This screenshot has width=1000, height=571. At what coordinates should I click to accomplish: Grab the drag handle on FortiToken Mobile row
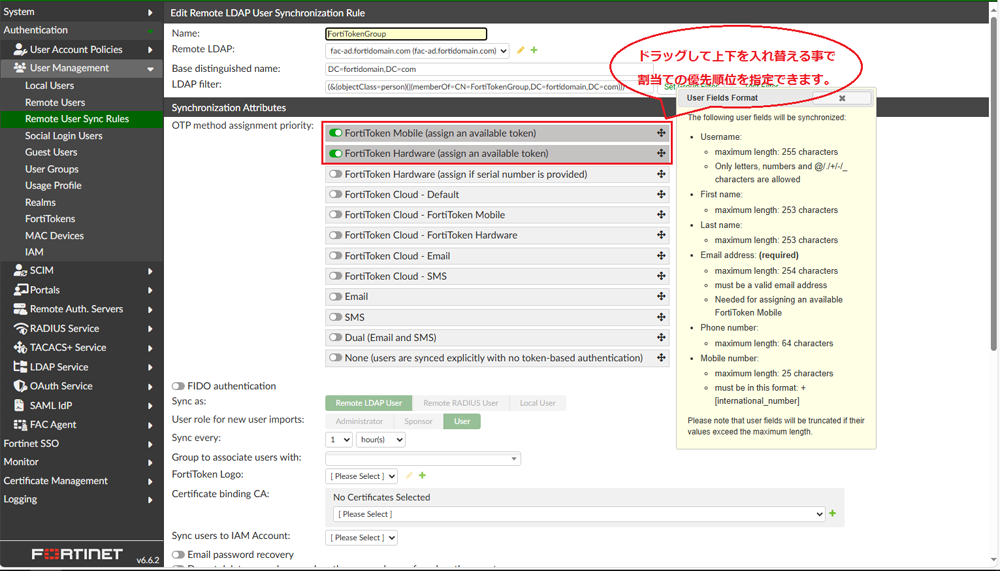(661, 133)
